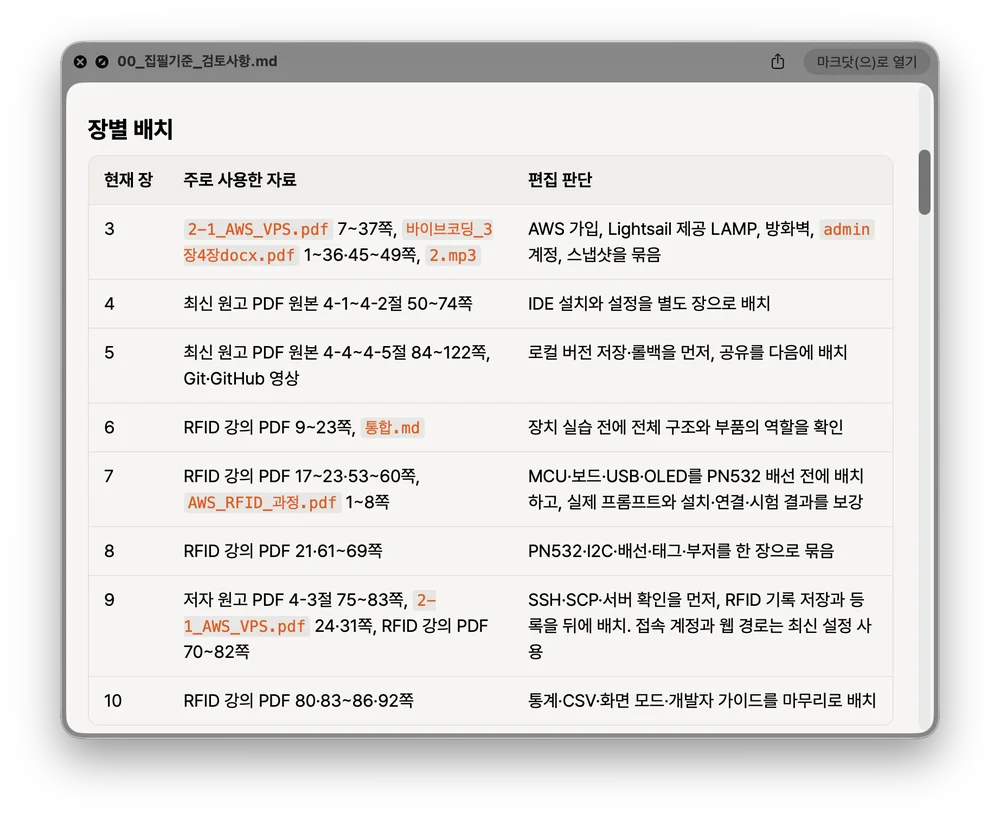Click the inline code '통합.md'

[x=392, y=427]
